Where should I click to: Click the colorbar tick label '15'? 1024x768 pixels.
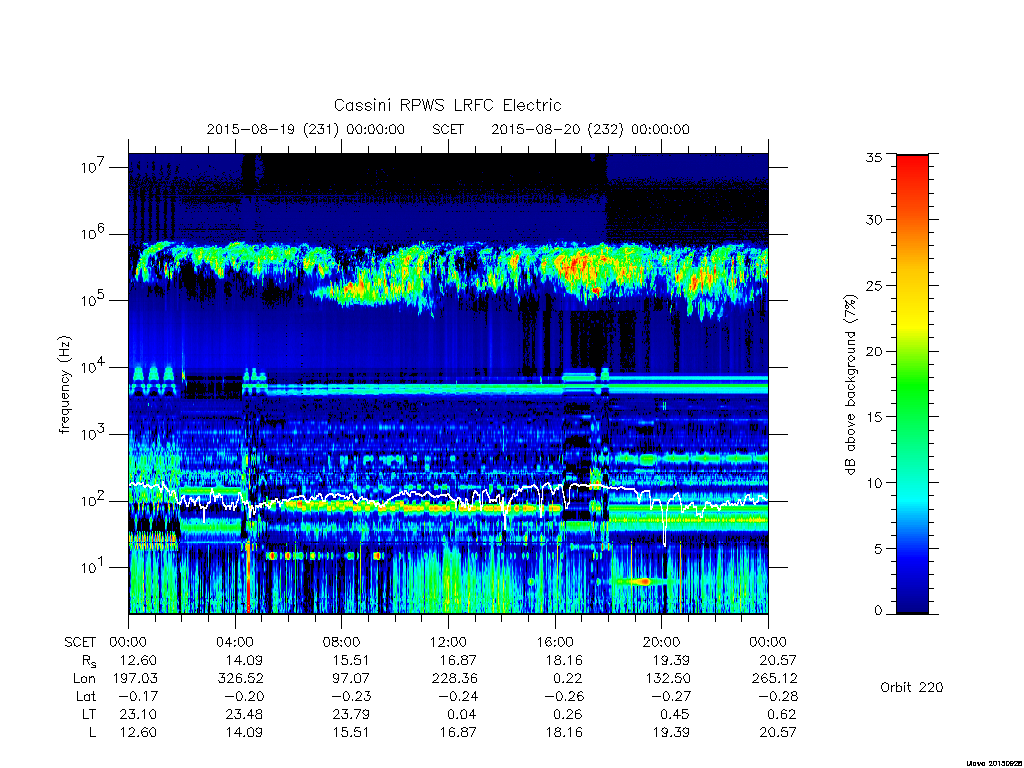tap(873, 417)
